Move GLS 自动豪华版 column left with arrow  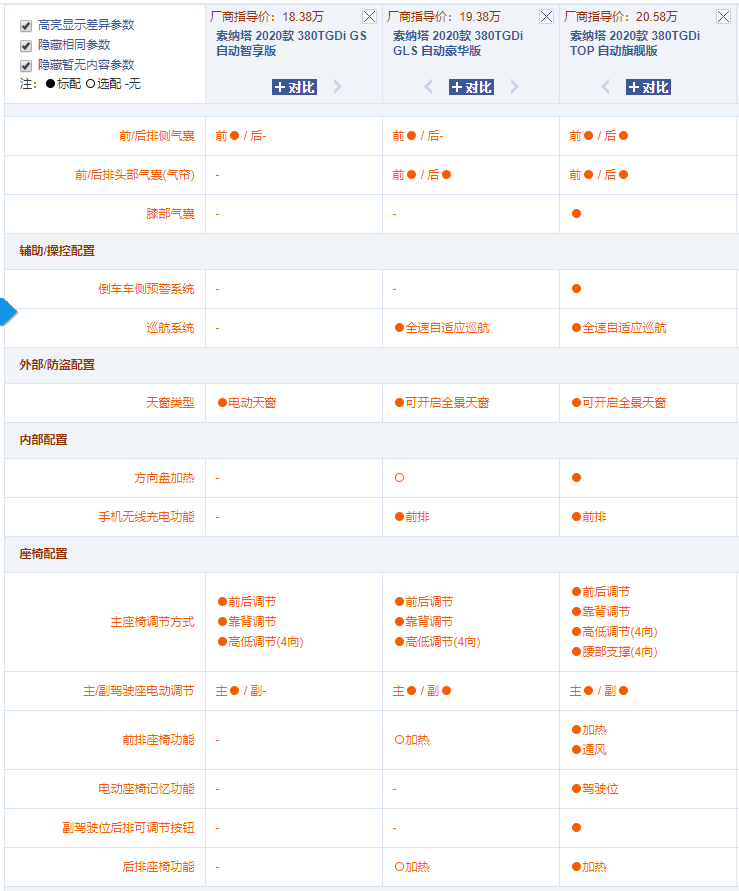pyautogui.click(x=428, y=87)
